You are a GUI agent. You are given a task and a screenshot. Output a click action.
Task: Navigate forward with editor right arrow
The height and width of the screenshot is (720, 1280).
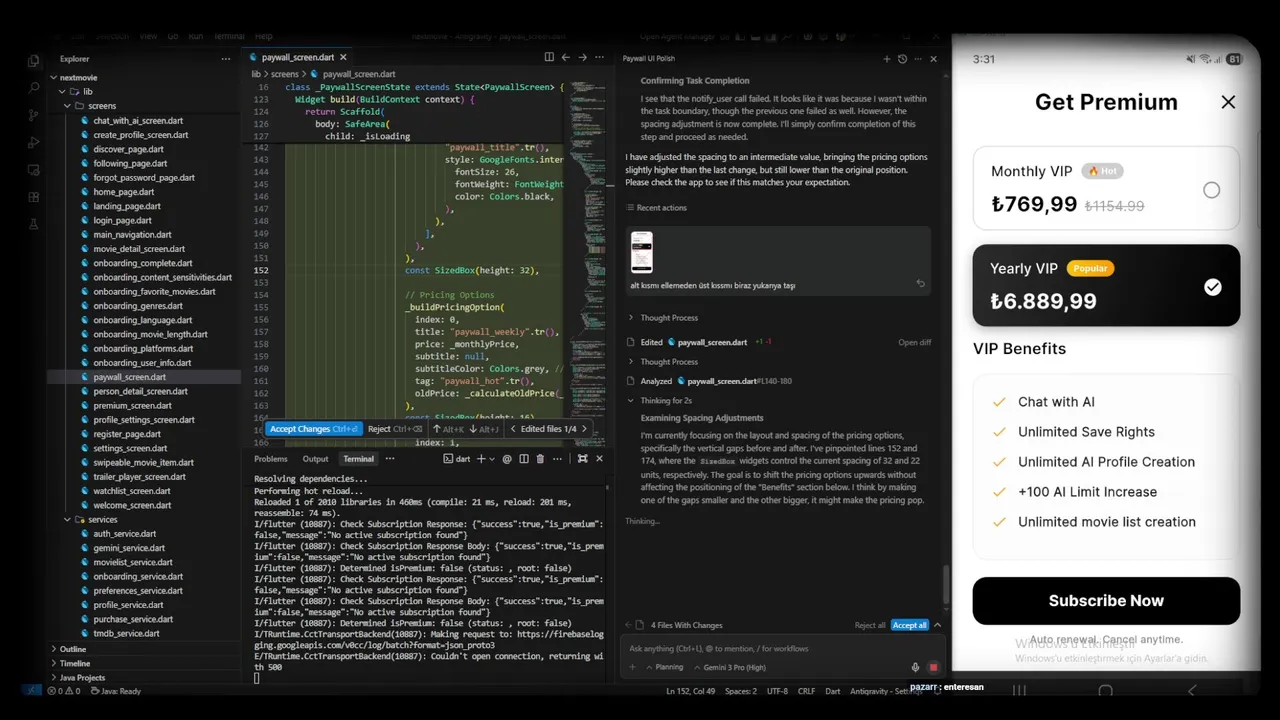(581, 57)
